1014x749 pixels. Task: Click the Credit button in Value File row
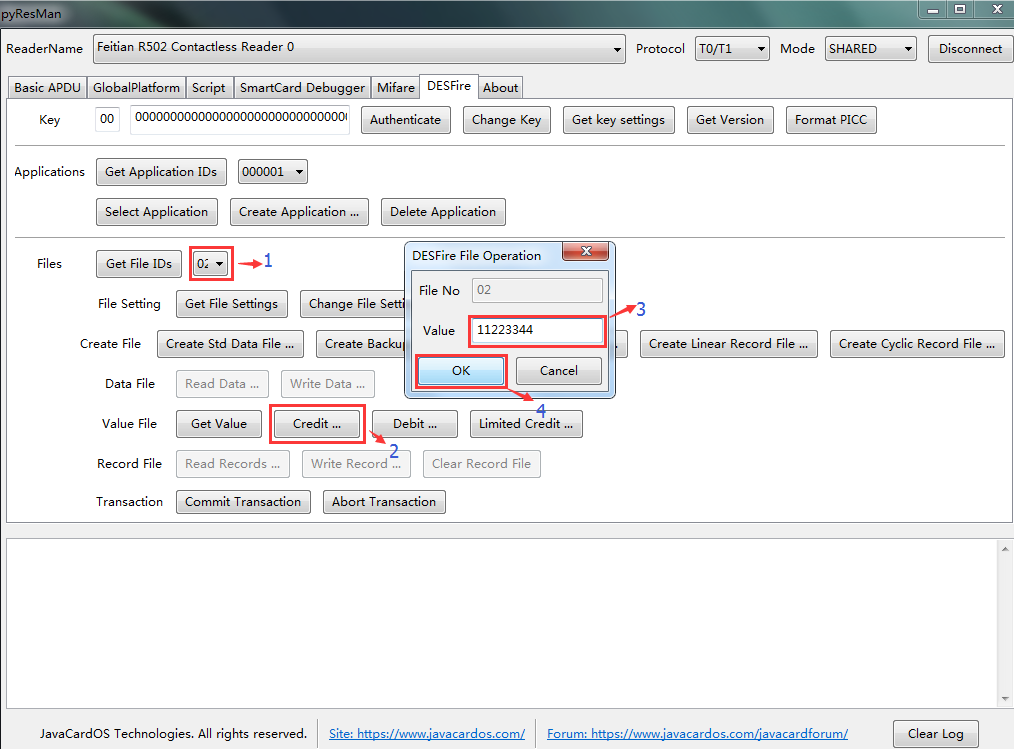(x=317, y=424)
